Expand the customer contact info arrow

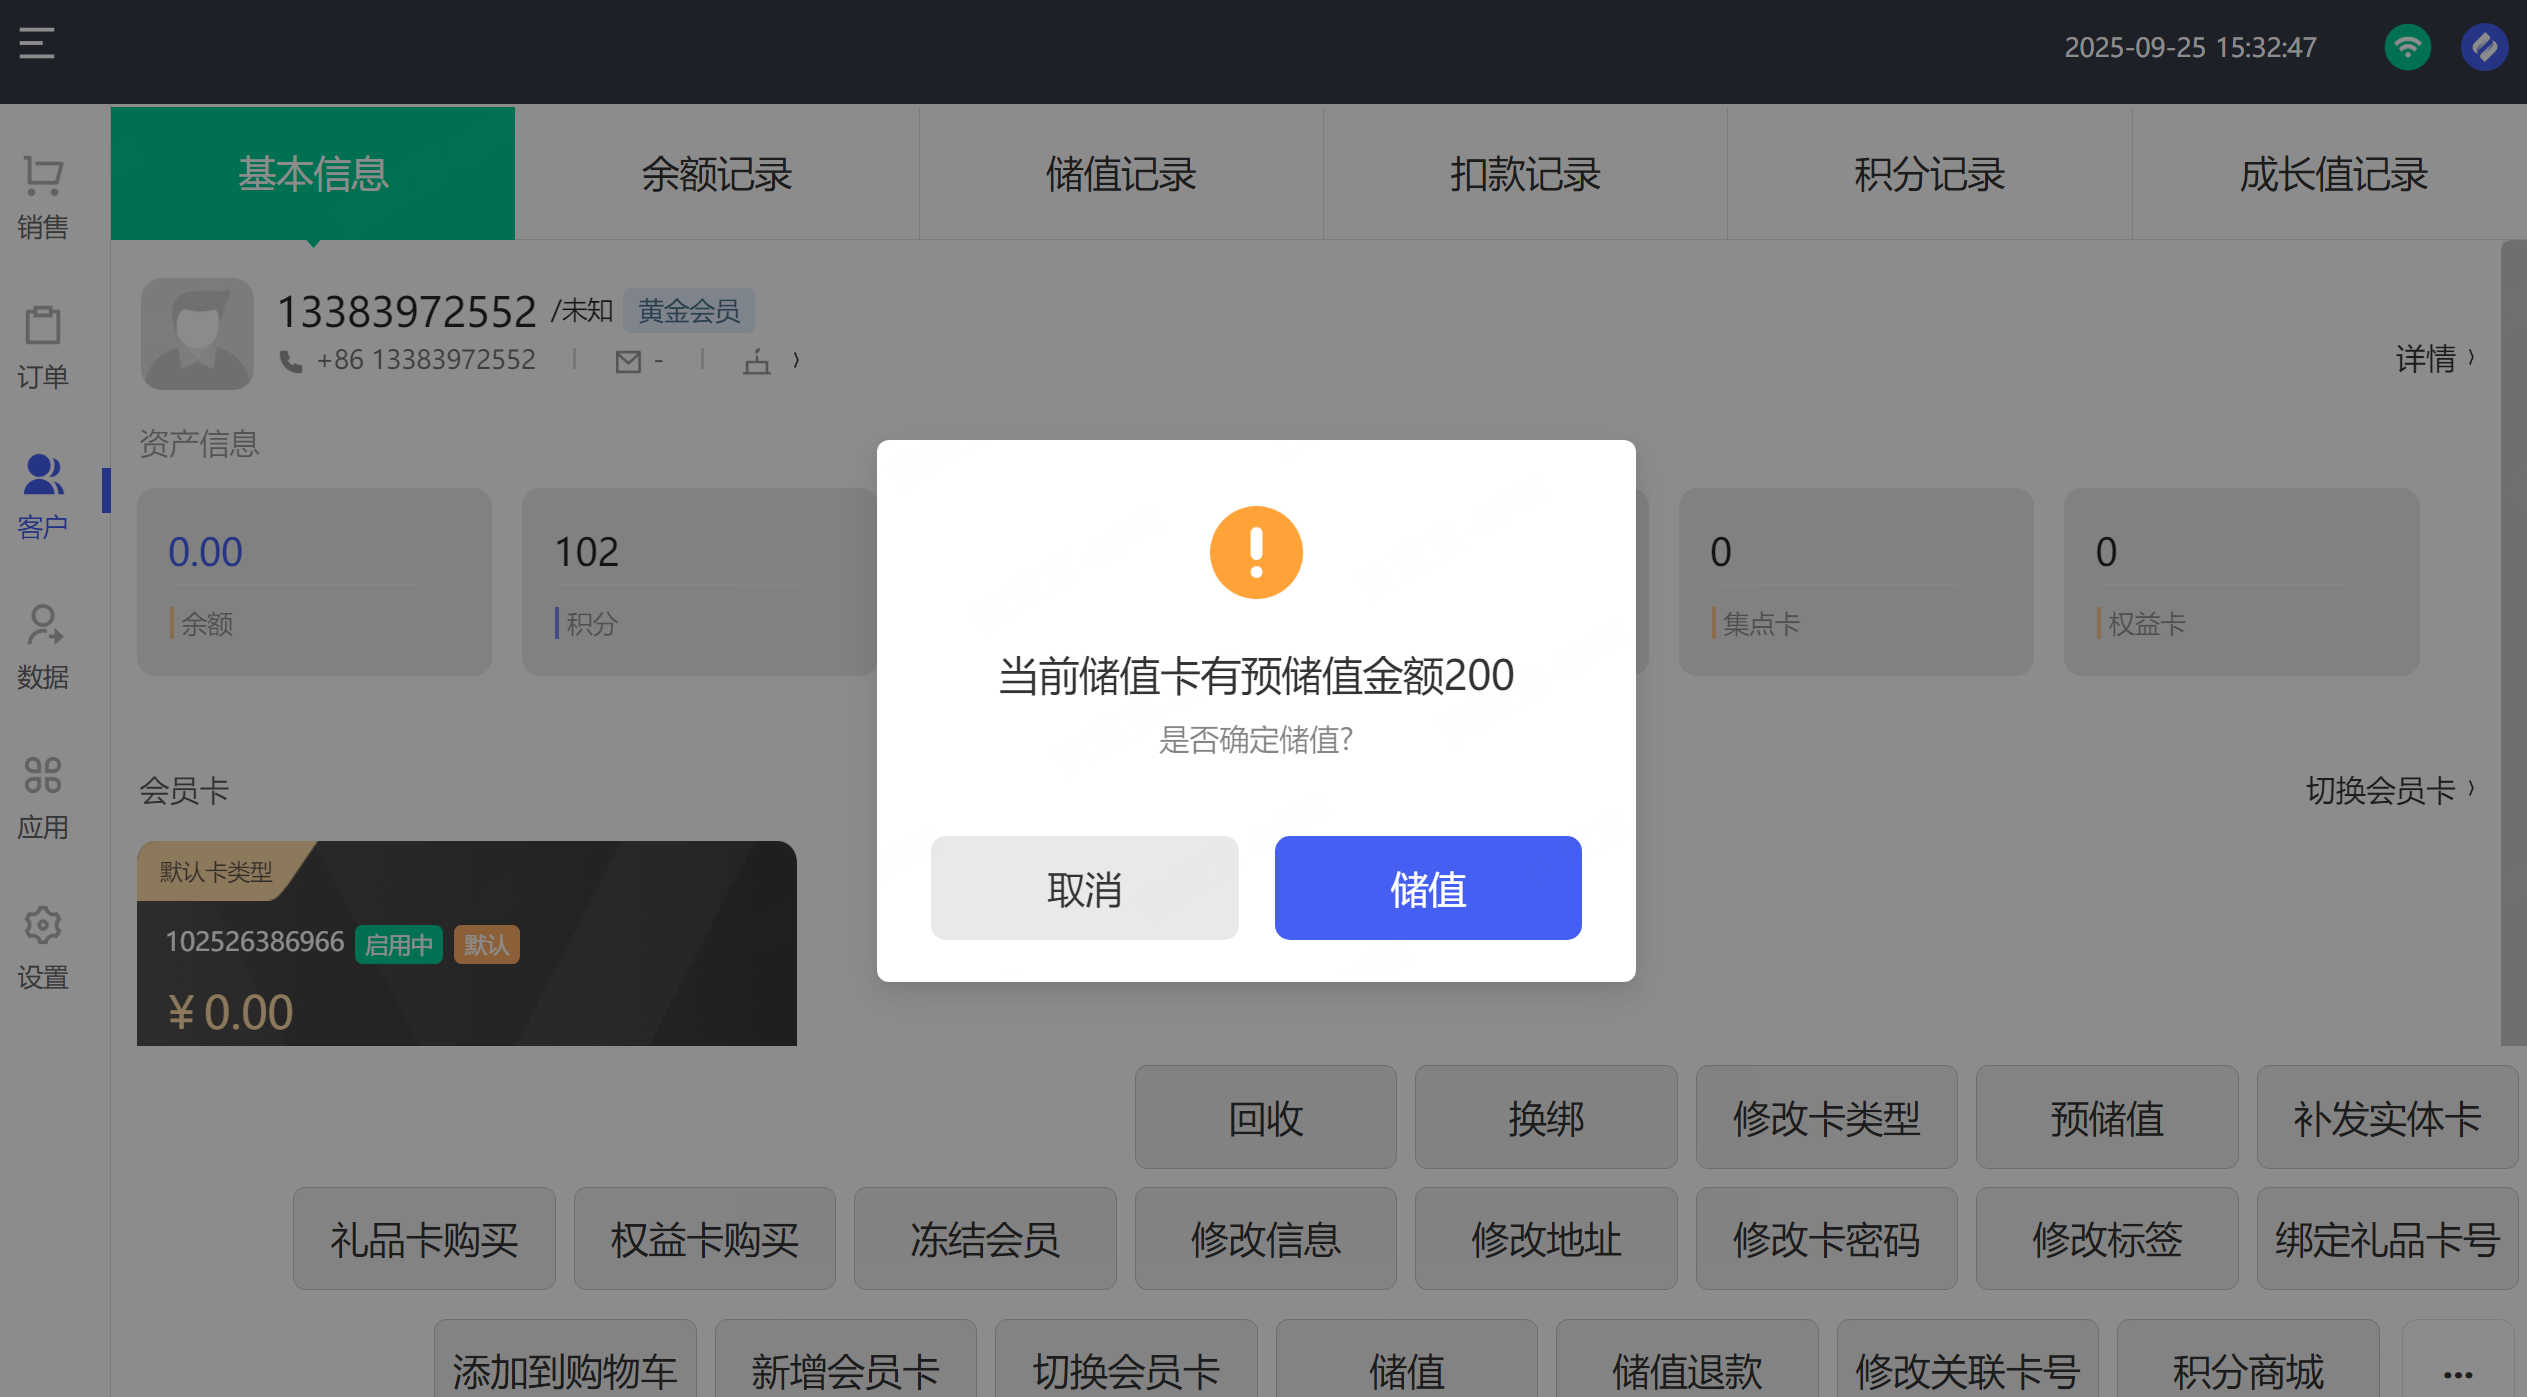[x=796, y=360]
